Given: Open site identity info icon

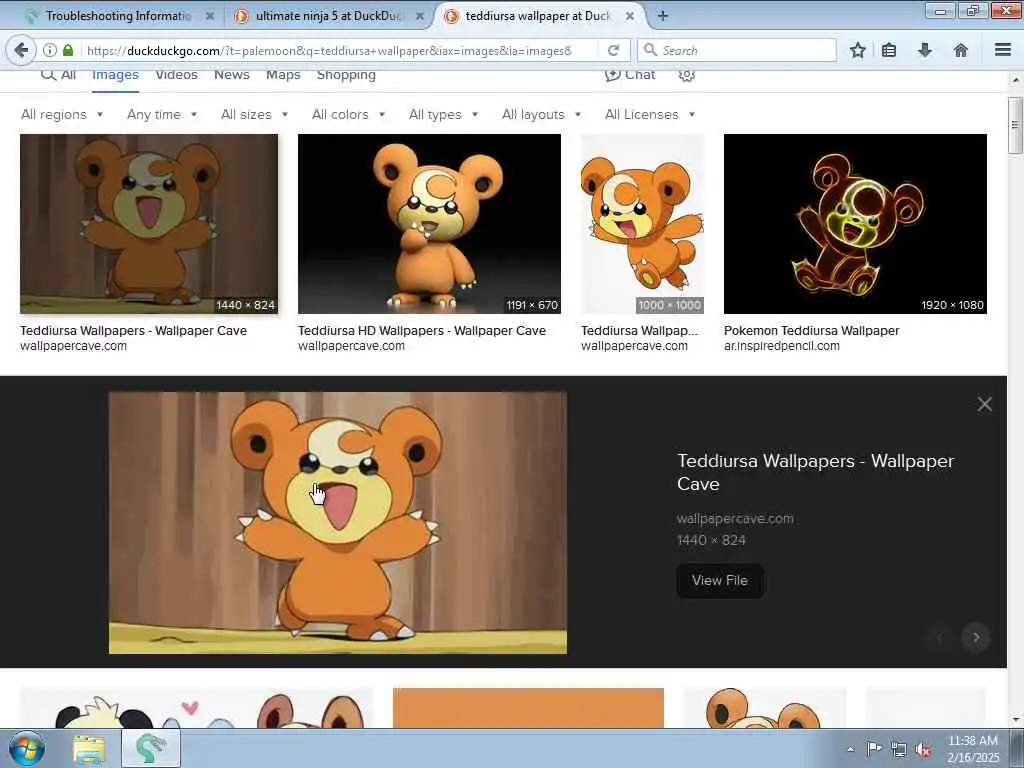Looking at the screenshot, I should [x=50, y=50].
